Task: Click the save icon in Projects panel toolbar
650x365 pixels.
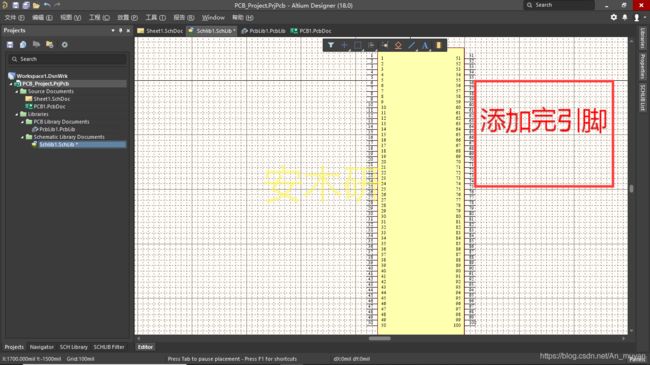Action: 10,44
